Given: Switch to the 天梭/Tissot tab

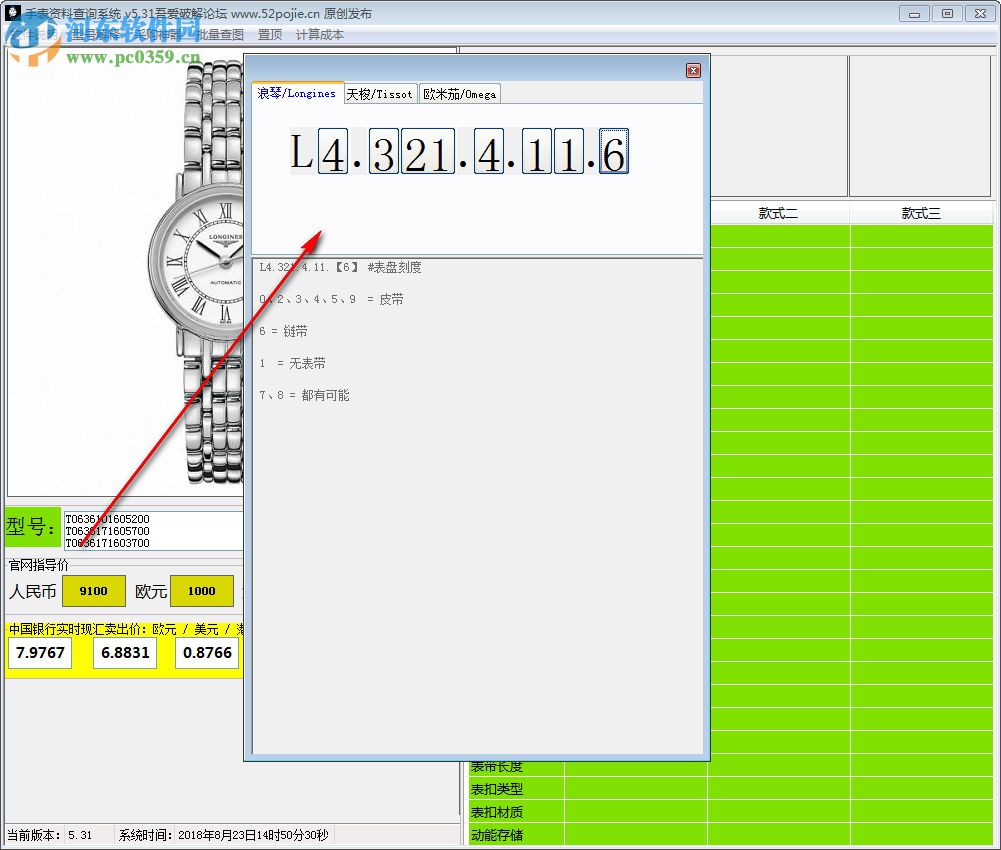Looking at the screenshot, I should click(379, 94).
